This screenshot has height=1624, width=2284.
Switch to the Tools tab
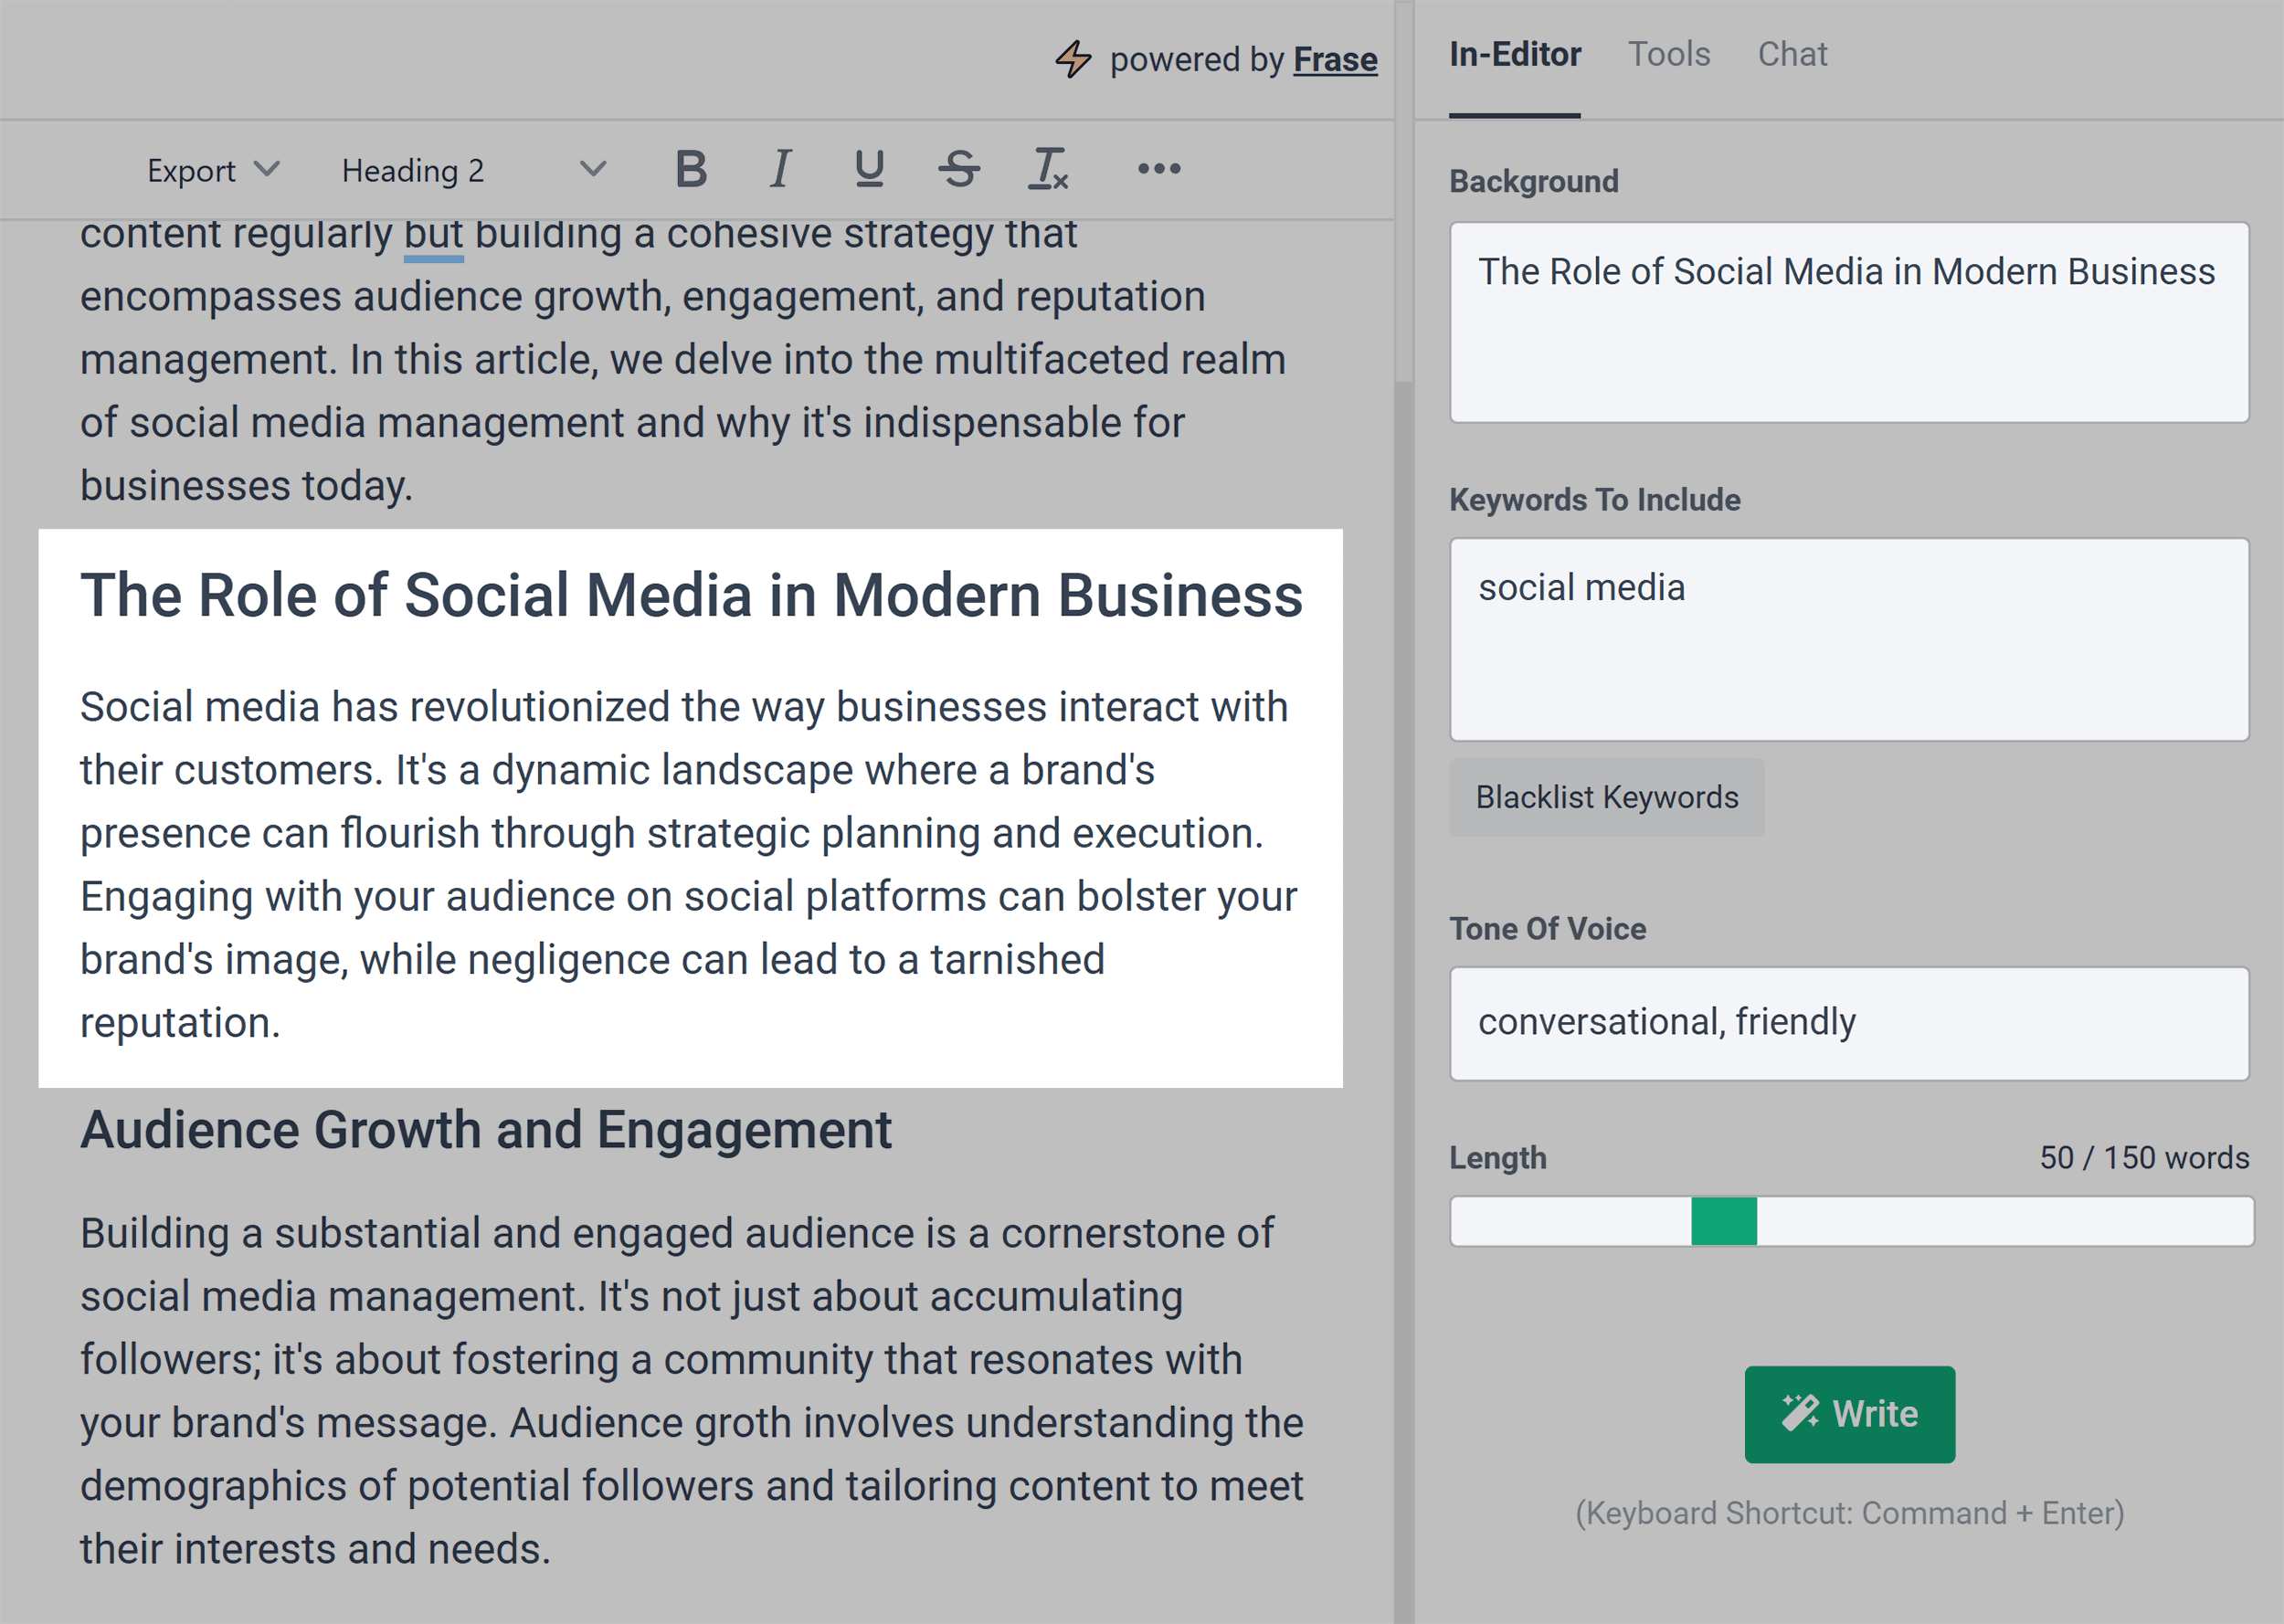click(x=1668, y=54)
